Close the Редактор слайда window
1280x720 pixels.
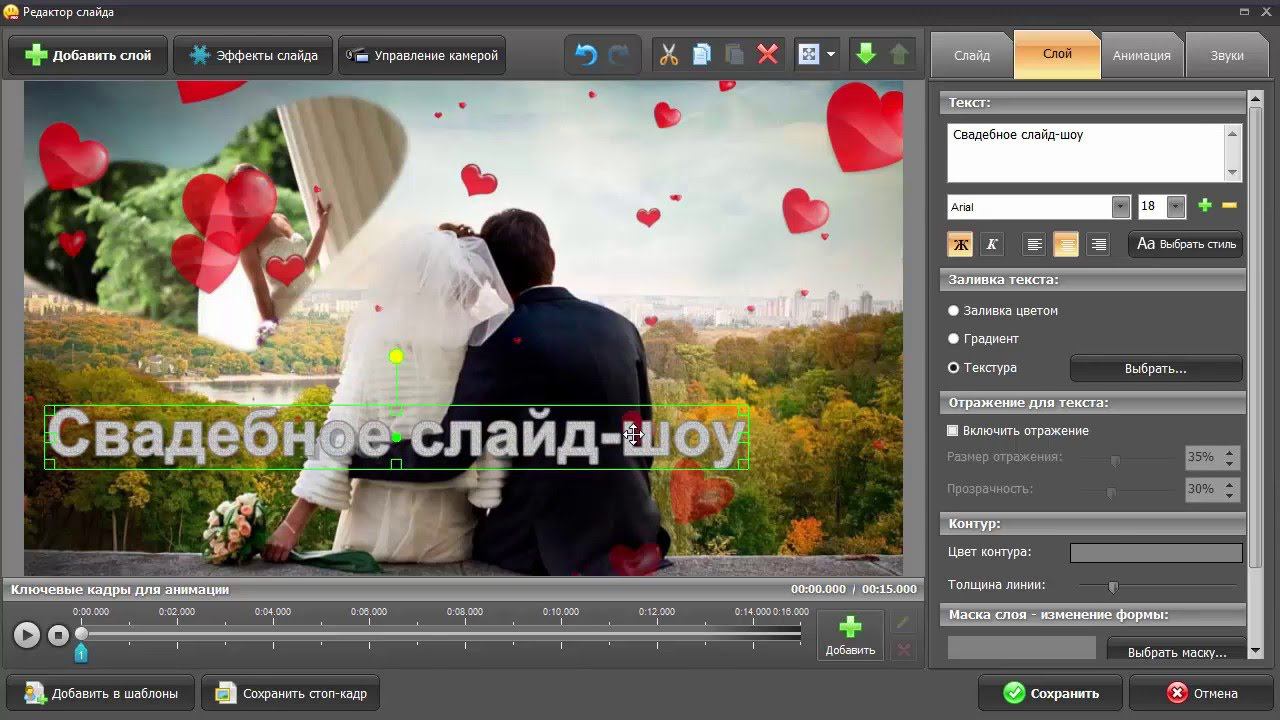point(1267,11)
